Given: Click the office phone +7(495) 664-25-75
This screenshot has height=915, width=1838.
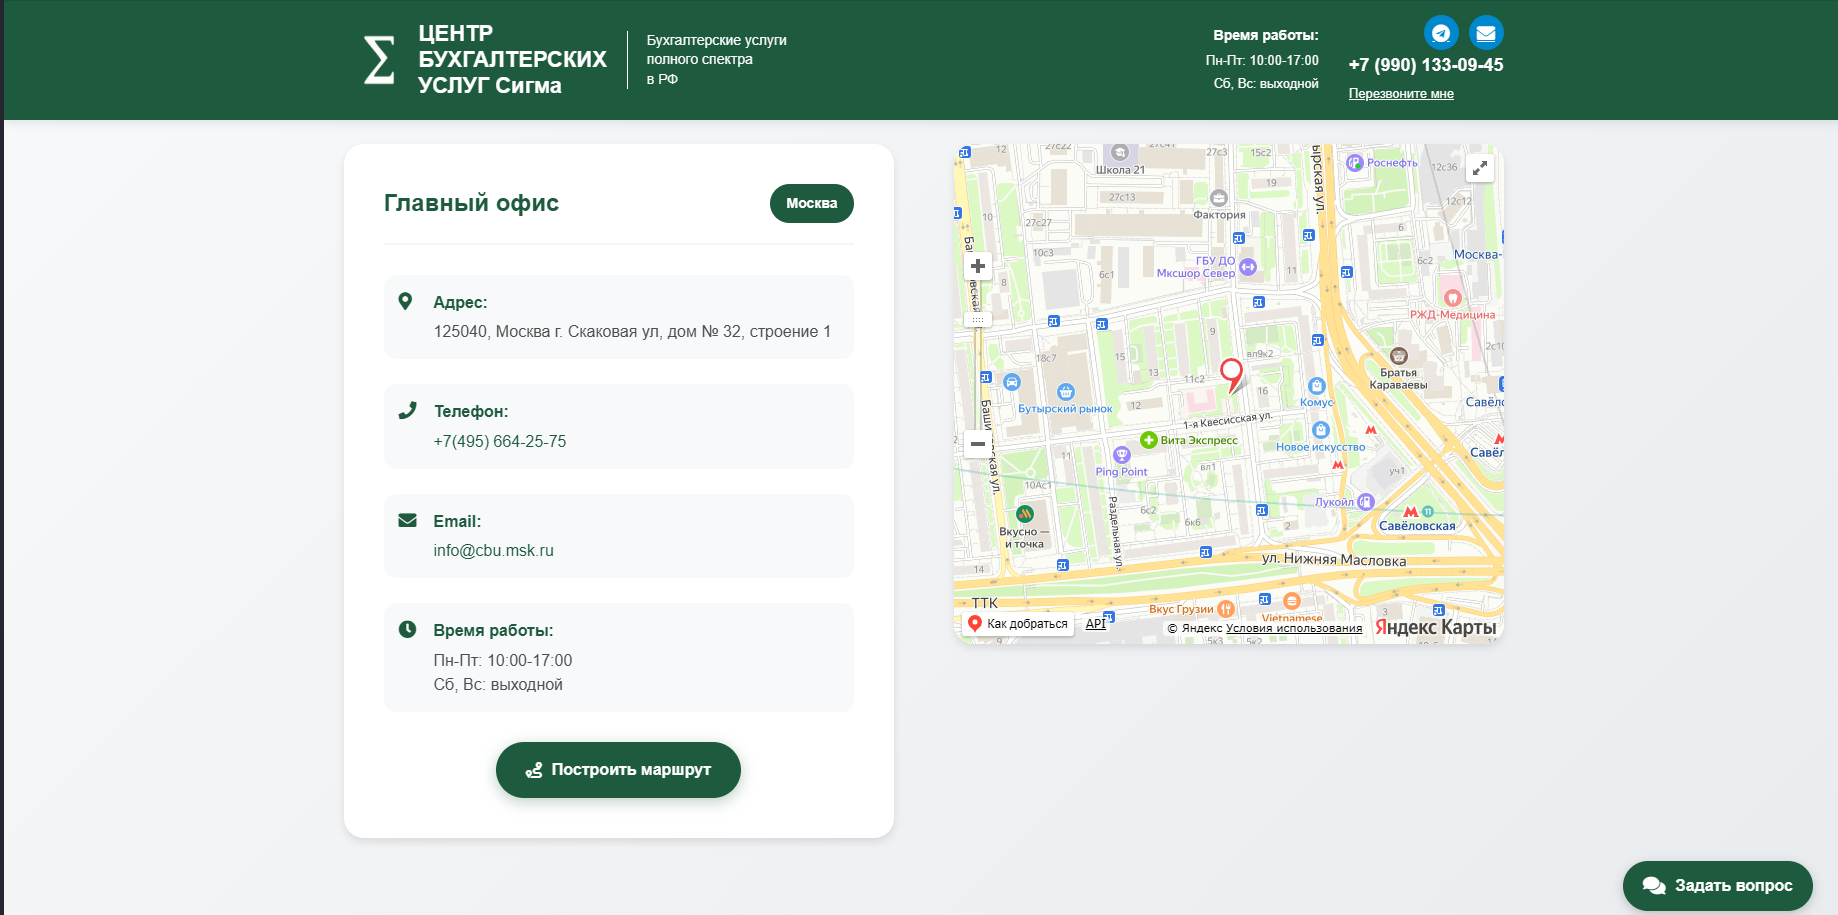Looking at the screenshot, I should pos(500,441).
